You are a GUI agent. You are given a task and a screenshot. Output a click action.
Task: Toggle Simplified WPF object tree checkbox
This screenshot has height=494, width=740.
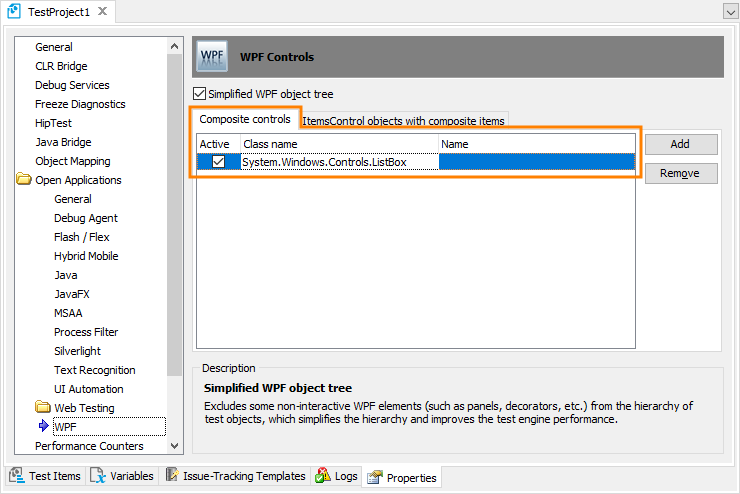200,93
